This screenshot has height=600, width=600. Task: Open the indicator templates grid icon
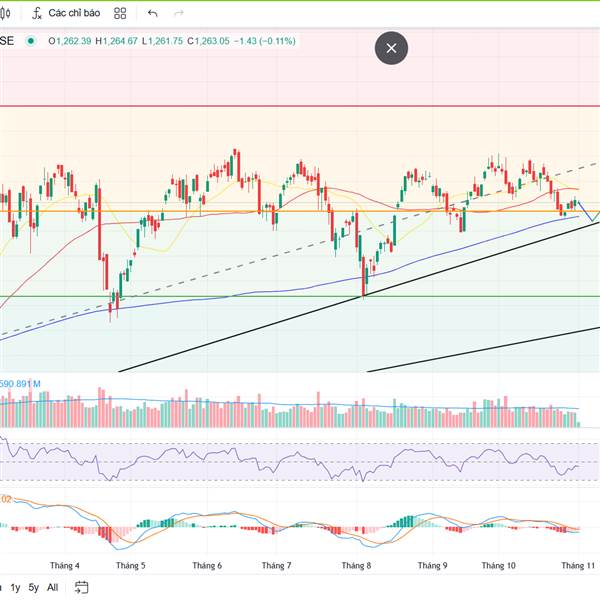[120, 13]
